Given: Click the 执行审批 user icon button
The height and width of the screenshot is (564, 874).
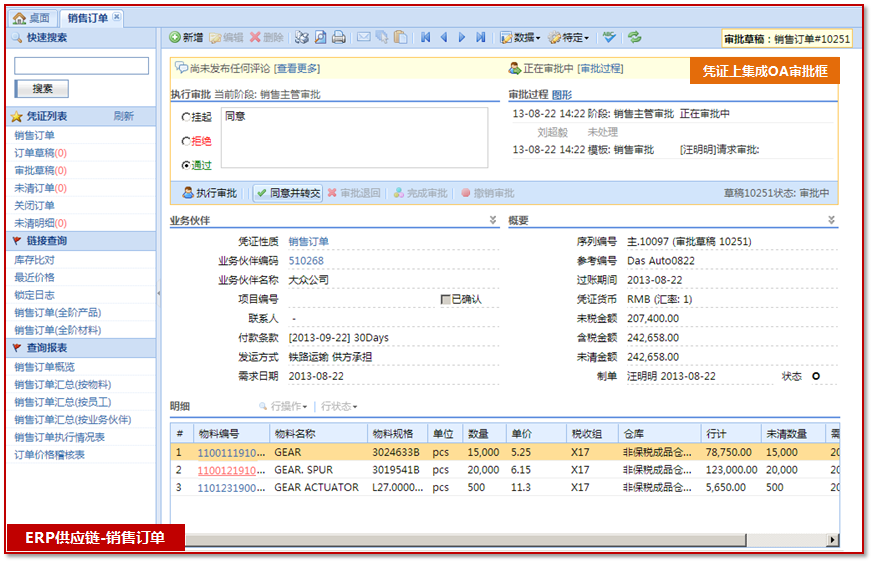Looking at the screenshot, I should pos(210,193).
